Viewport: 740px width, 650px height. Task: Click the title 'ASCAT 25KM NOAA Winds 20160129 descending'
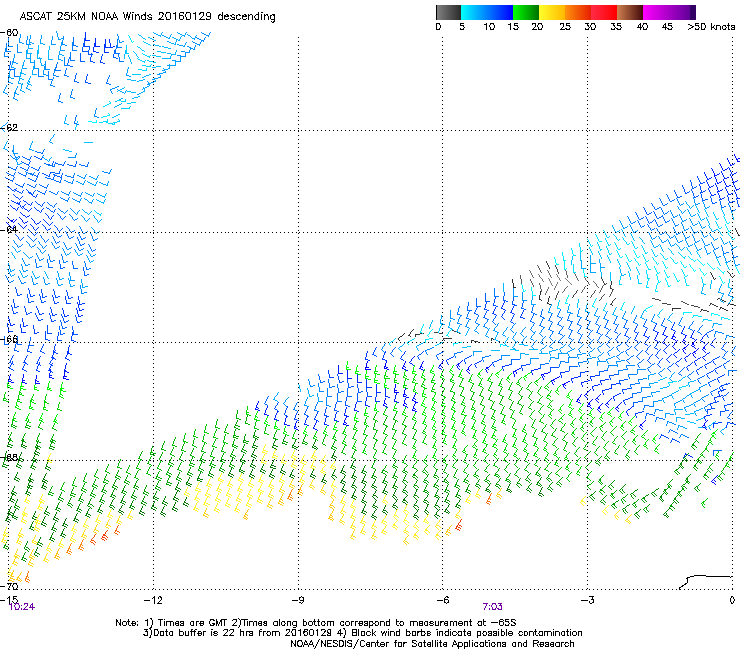147,17
